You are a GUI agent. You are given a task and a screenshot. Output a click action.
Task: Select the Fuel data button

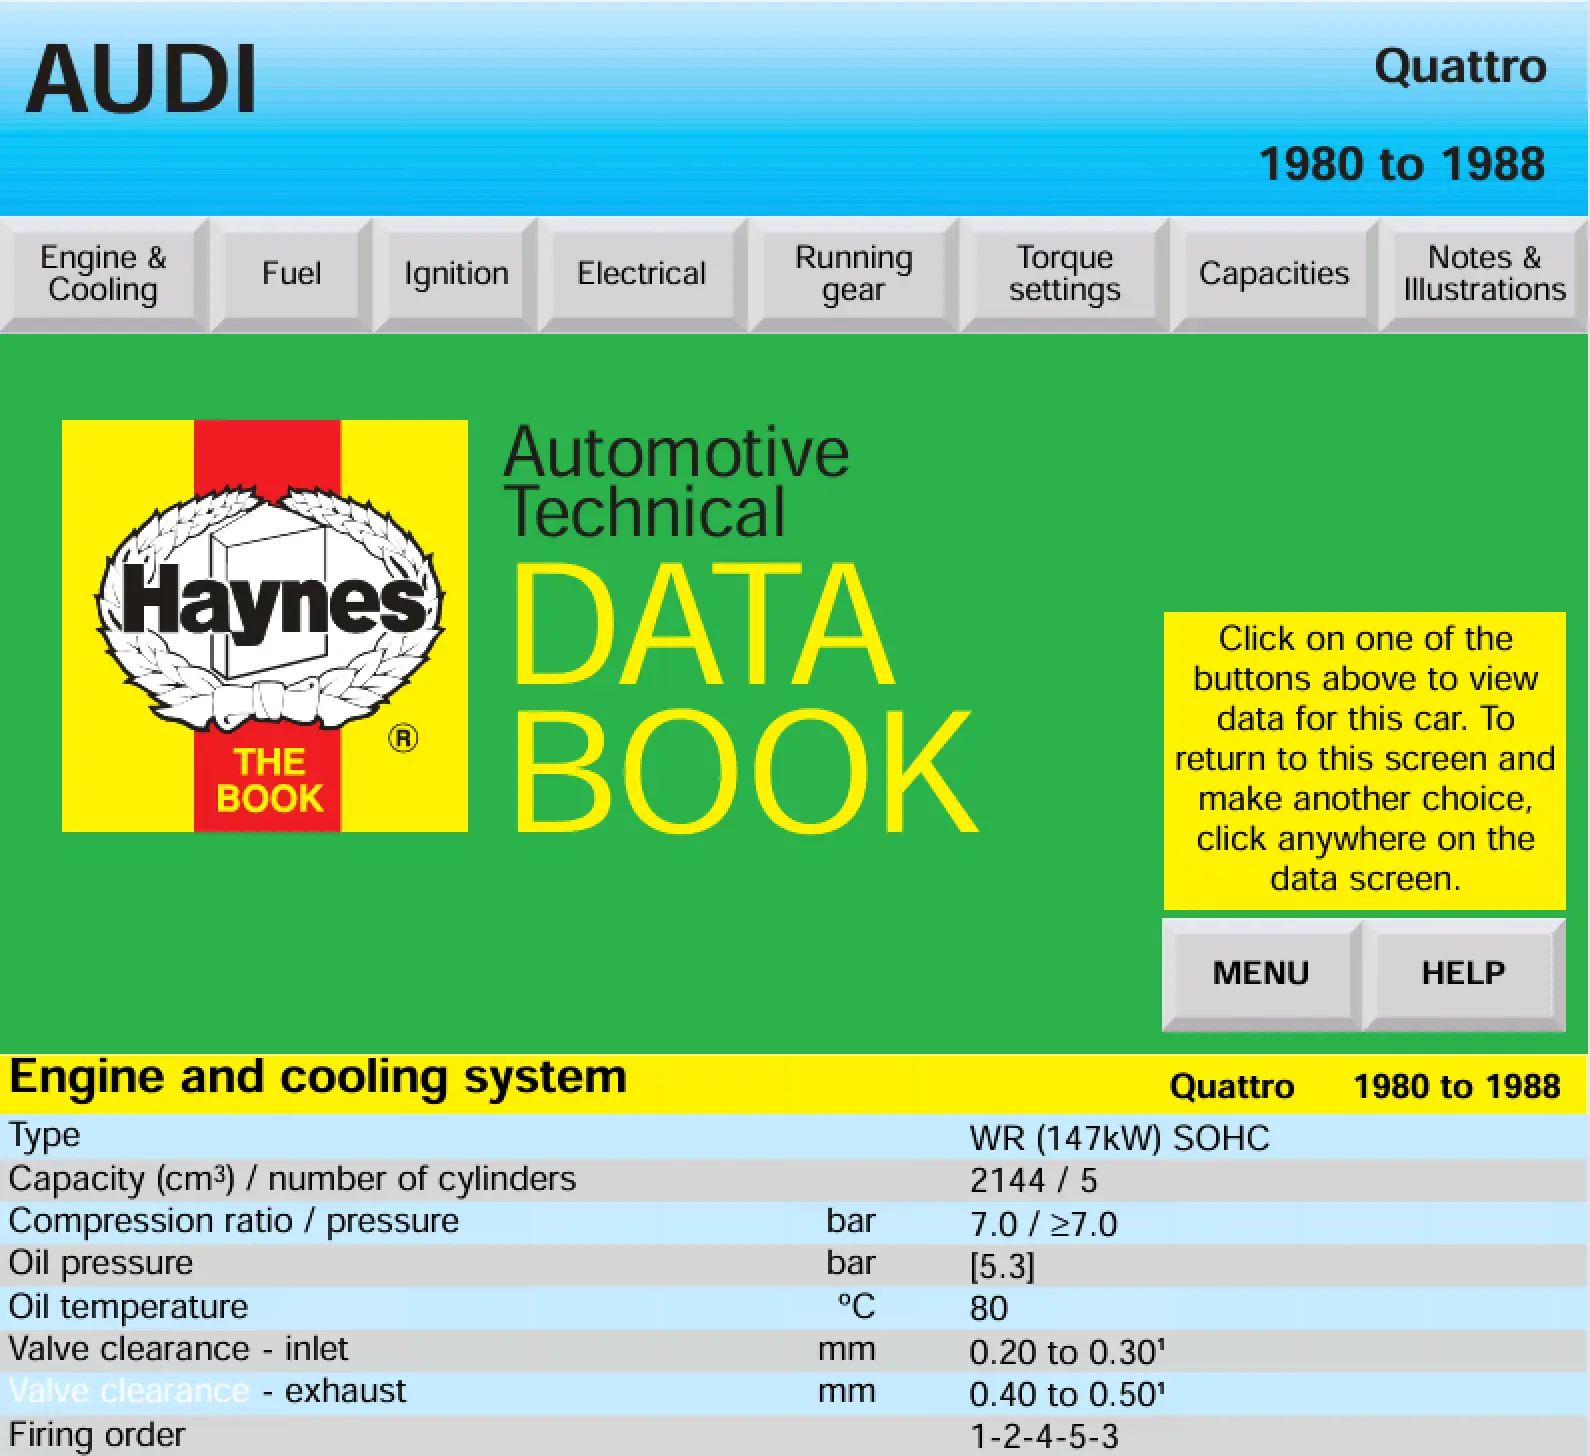291,274
